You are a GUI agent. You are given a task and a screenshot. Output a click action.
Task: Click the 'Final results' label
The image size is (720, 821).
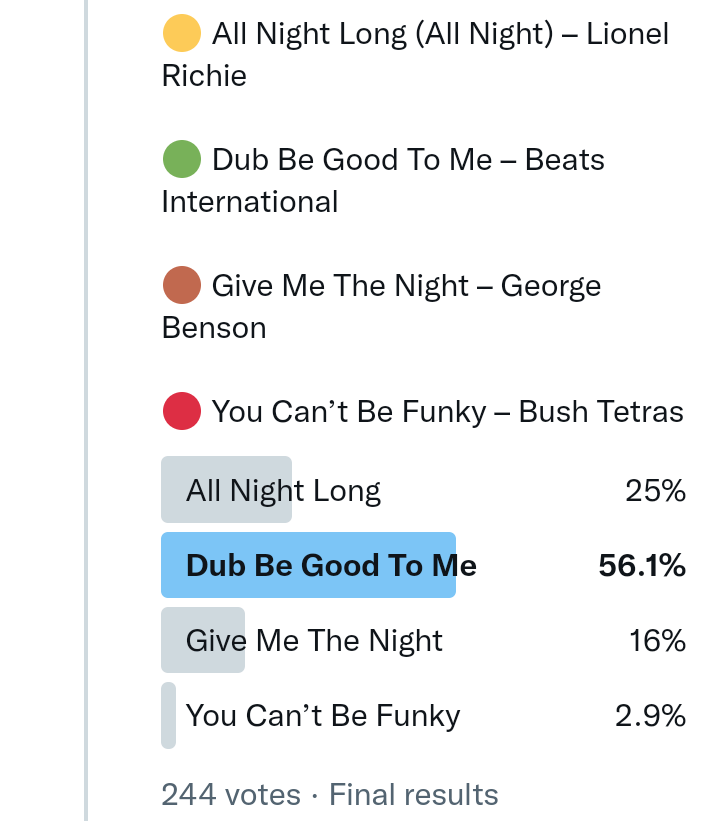tap(413, 795)
